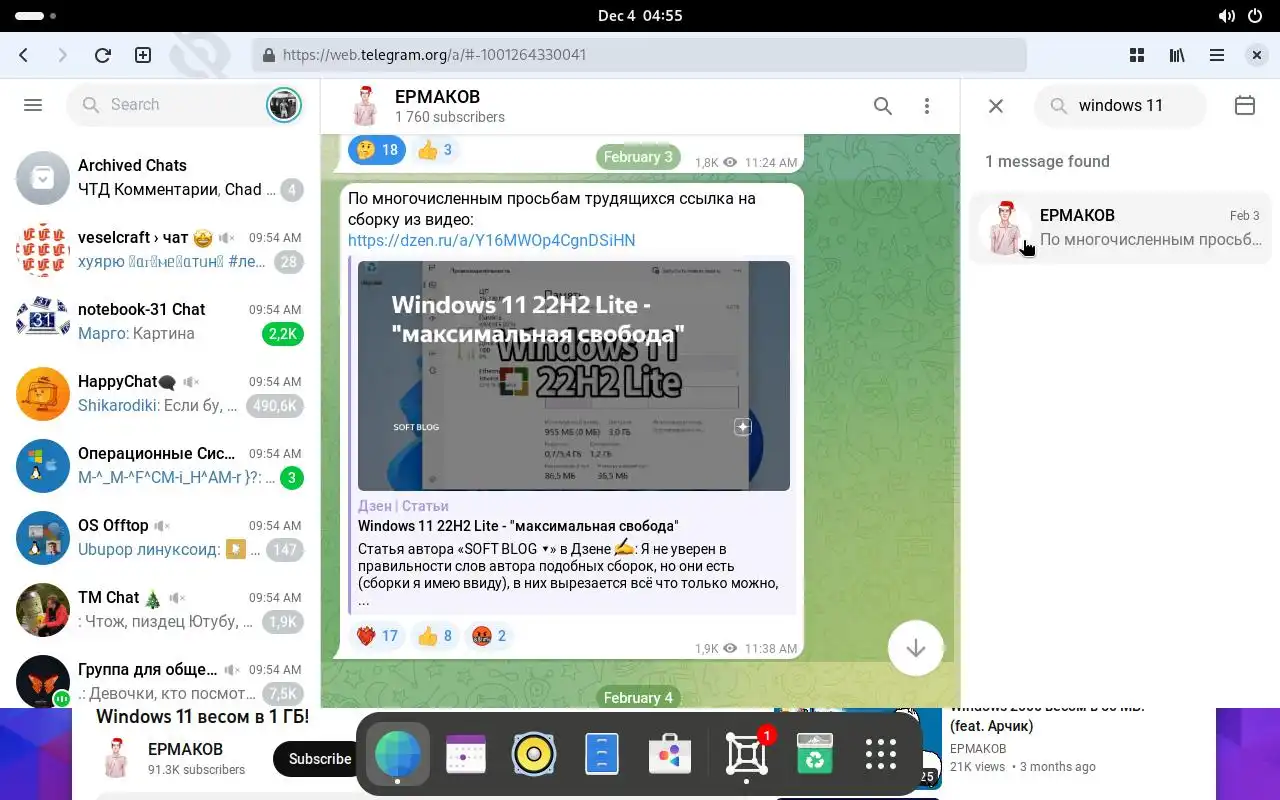The image size is (1280, 800).
Task: Open Telegram main menu hamburger
Action: 33,104
